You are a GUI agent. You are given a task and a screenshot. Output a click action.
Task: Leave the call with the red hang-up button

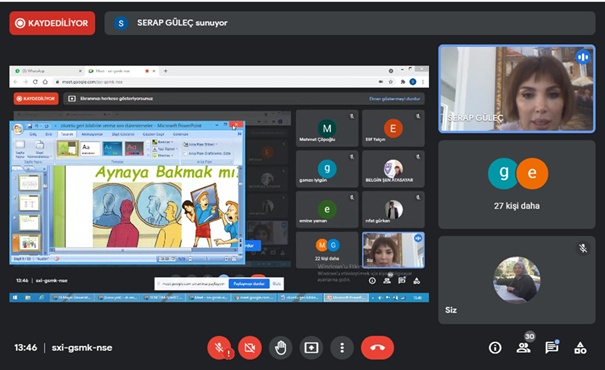[x=377, y=348]
